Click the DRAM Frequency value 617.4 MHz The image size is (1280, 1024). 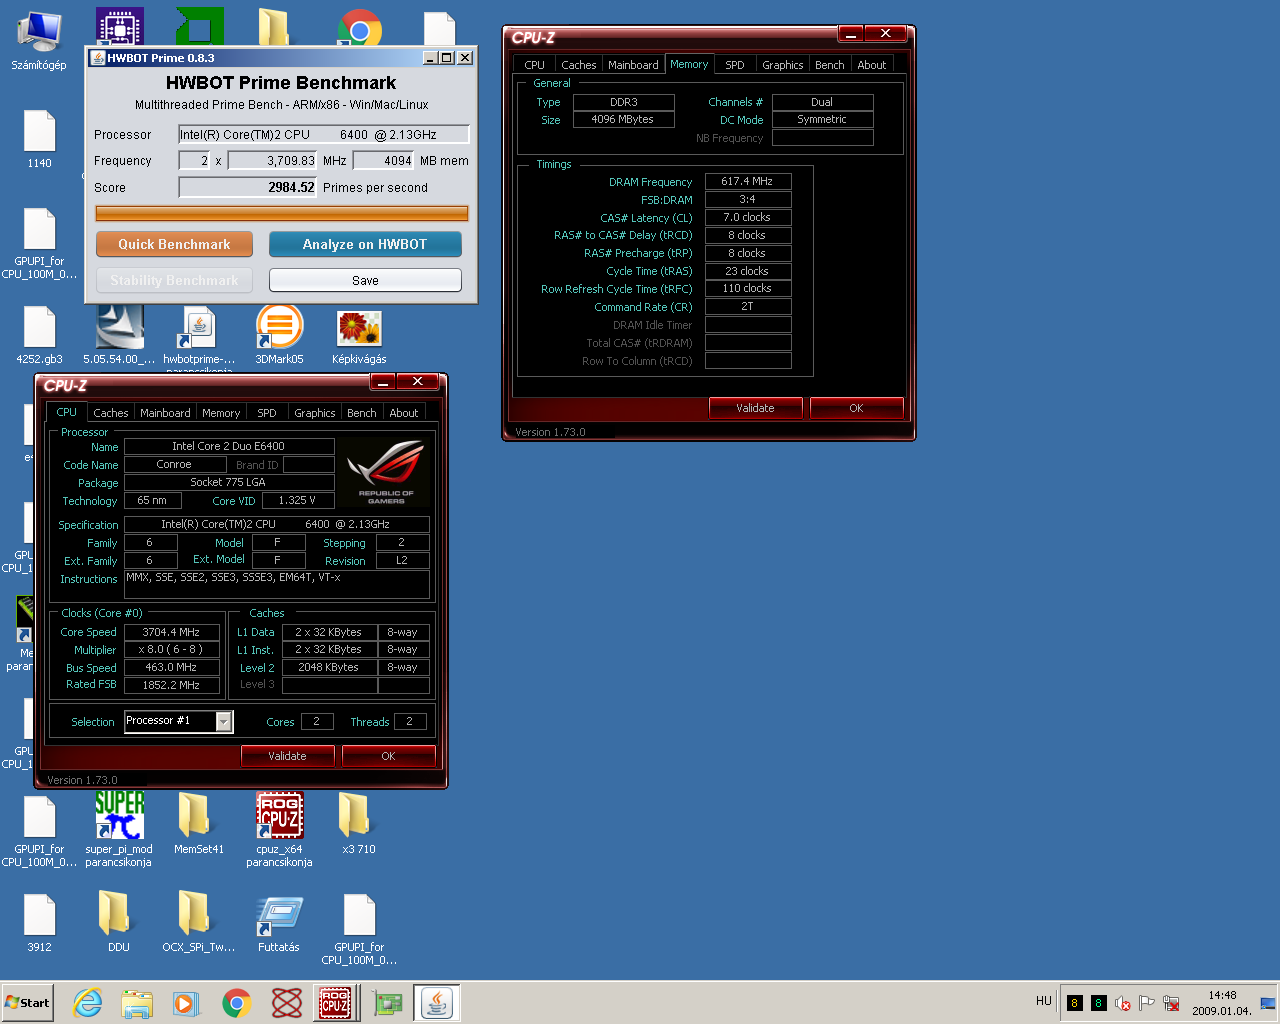[x=748, y=181]
